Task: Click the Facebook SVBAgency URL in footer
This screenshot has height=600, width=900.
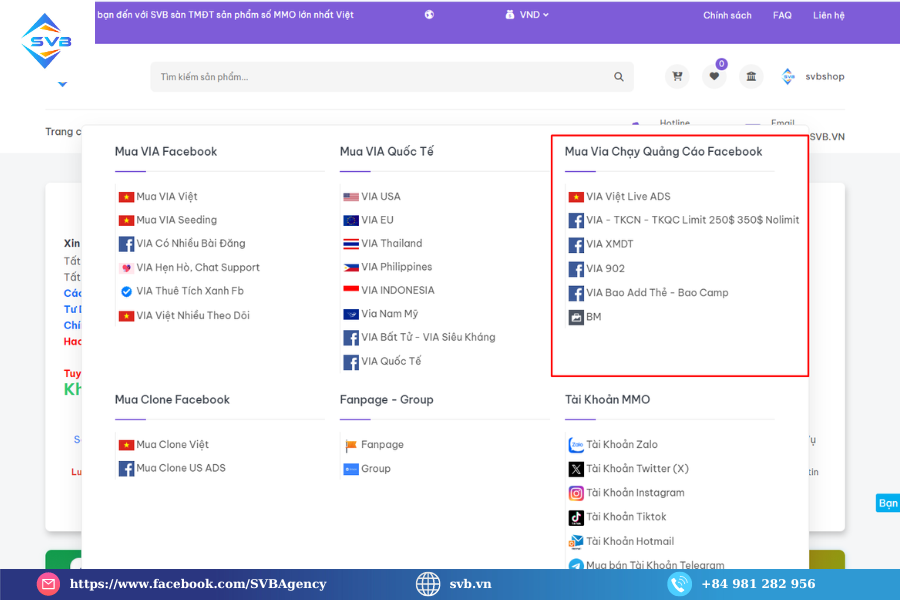Action: tap(198, 584)
